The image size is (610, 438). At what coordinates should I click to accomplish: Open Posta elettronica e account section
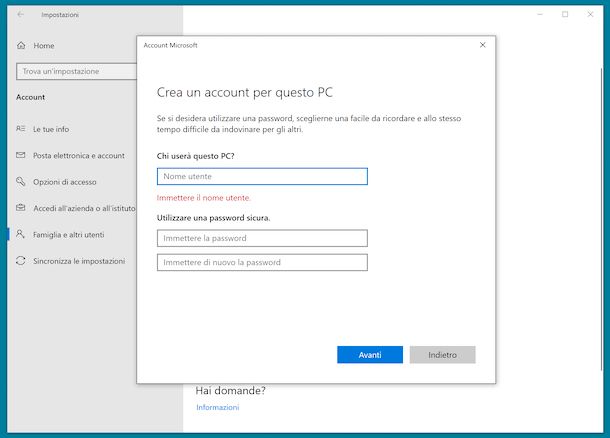pos(79,156)
